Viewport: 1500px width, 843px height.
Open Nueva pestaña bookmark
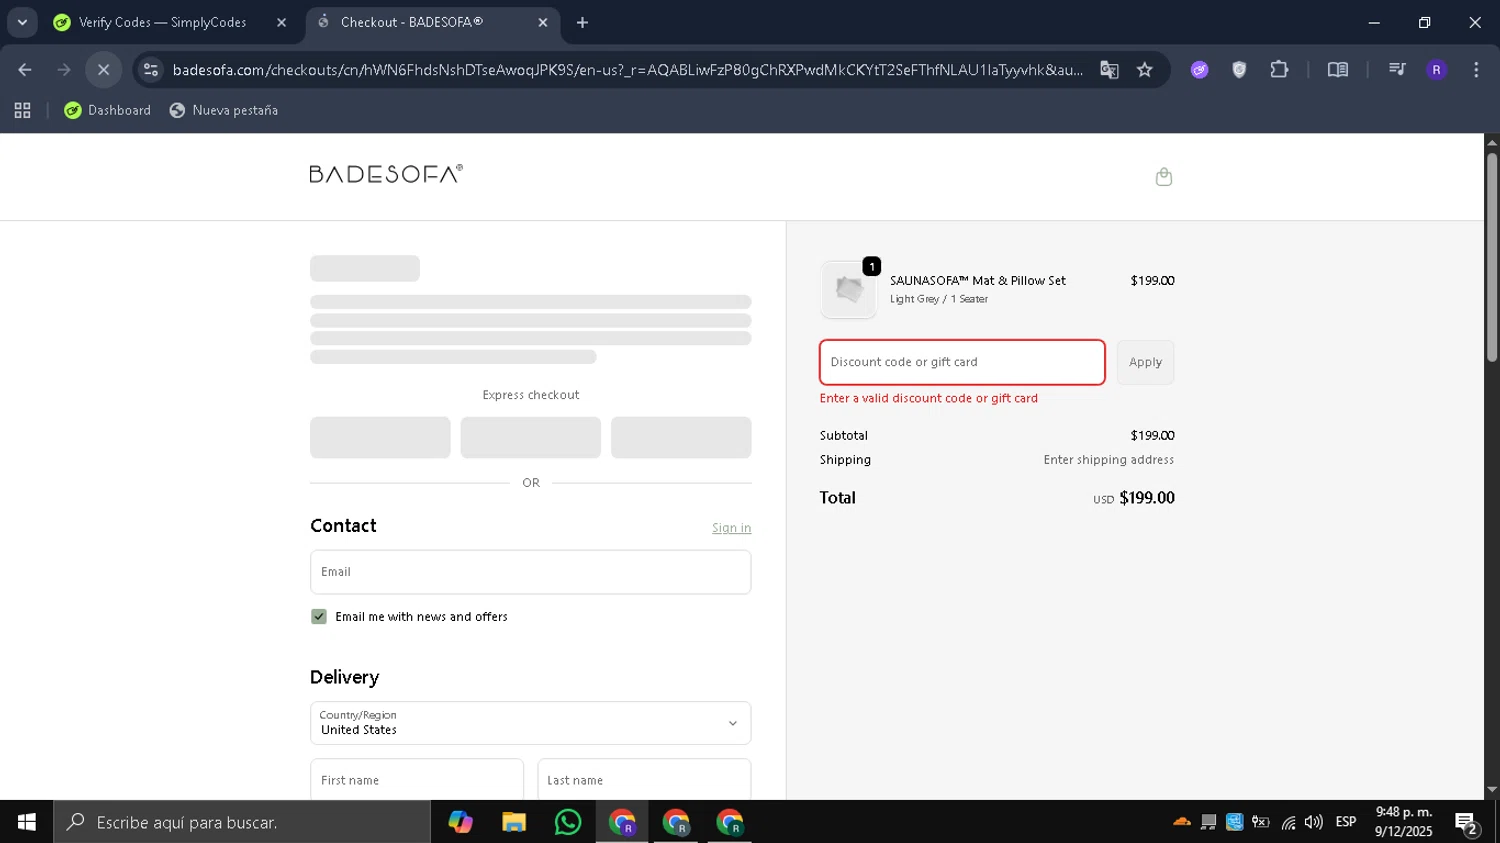[x=224, y=110]
